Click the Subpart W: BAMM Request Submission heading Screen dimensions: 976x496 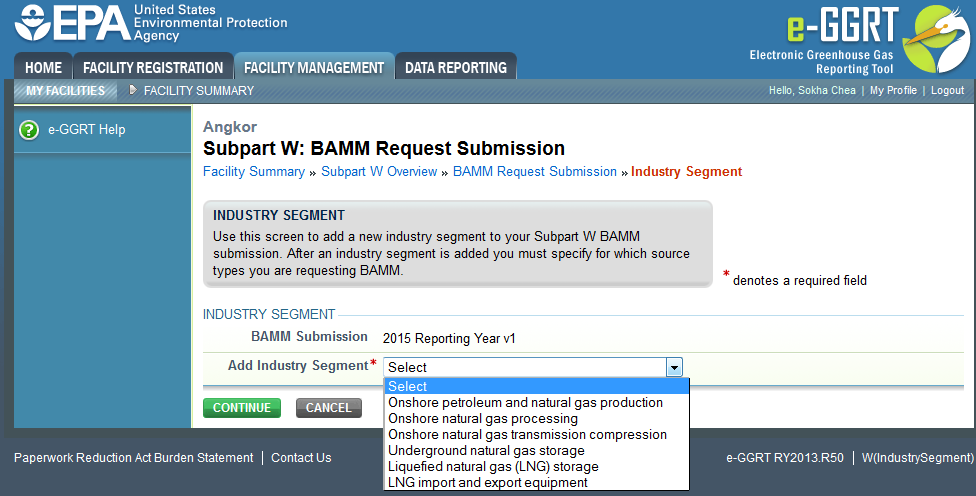pos(384,149)
